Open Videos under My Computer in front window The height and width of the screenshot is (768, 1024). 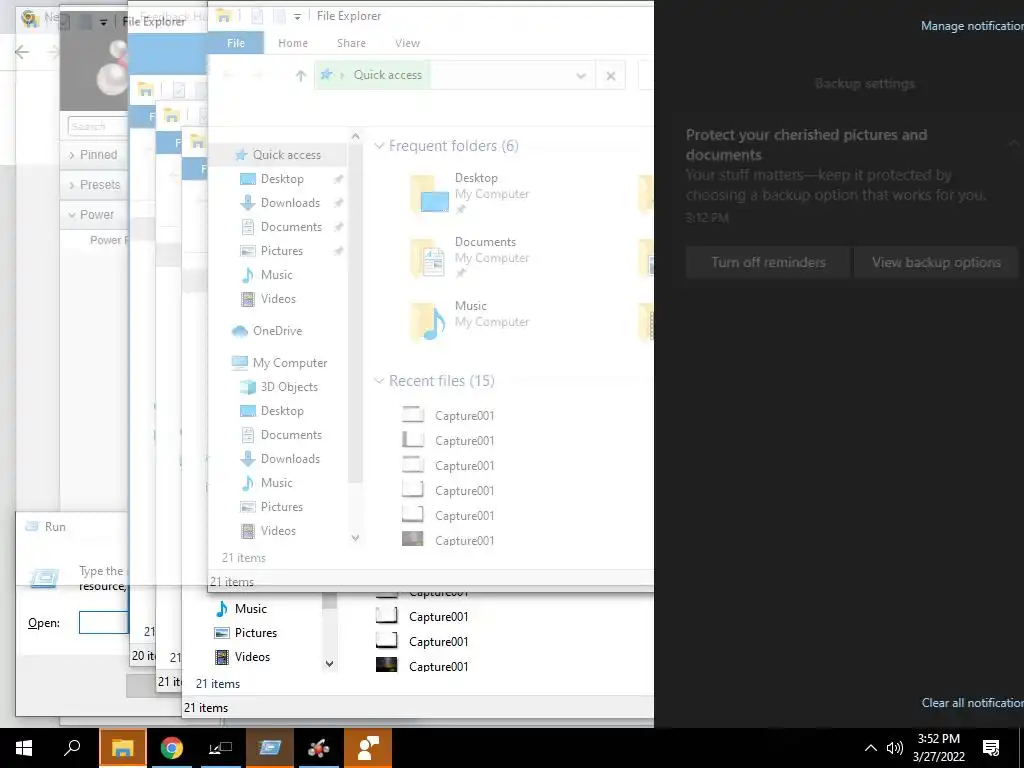pos(278,531)
